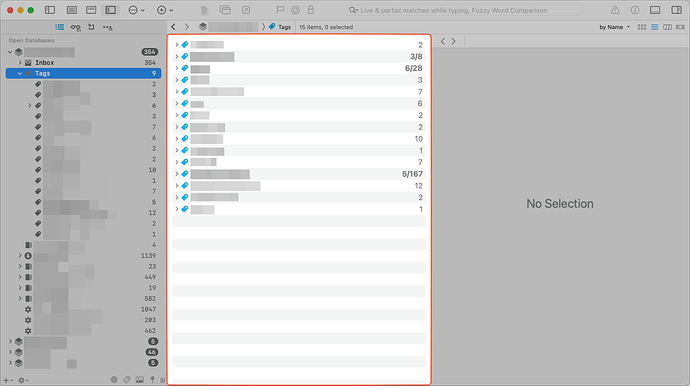This screenshot has height=386, width=690.
Task: Click the circular unread mark icon
Action: click(x=295, y=10)
